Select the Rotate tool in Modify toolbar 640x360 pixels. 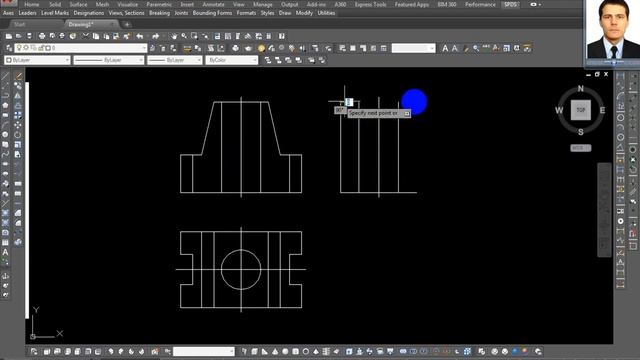[x=18, y=135]
